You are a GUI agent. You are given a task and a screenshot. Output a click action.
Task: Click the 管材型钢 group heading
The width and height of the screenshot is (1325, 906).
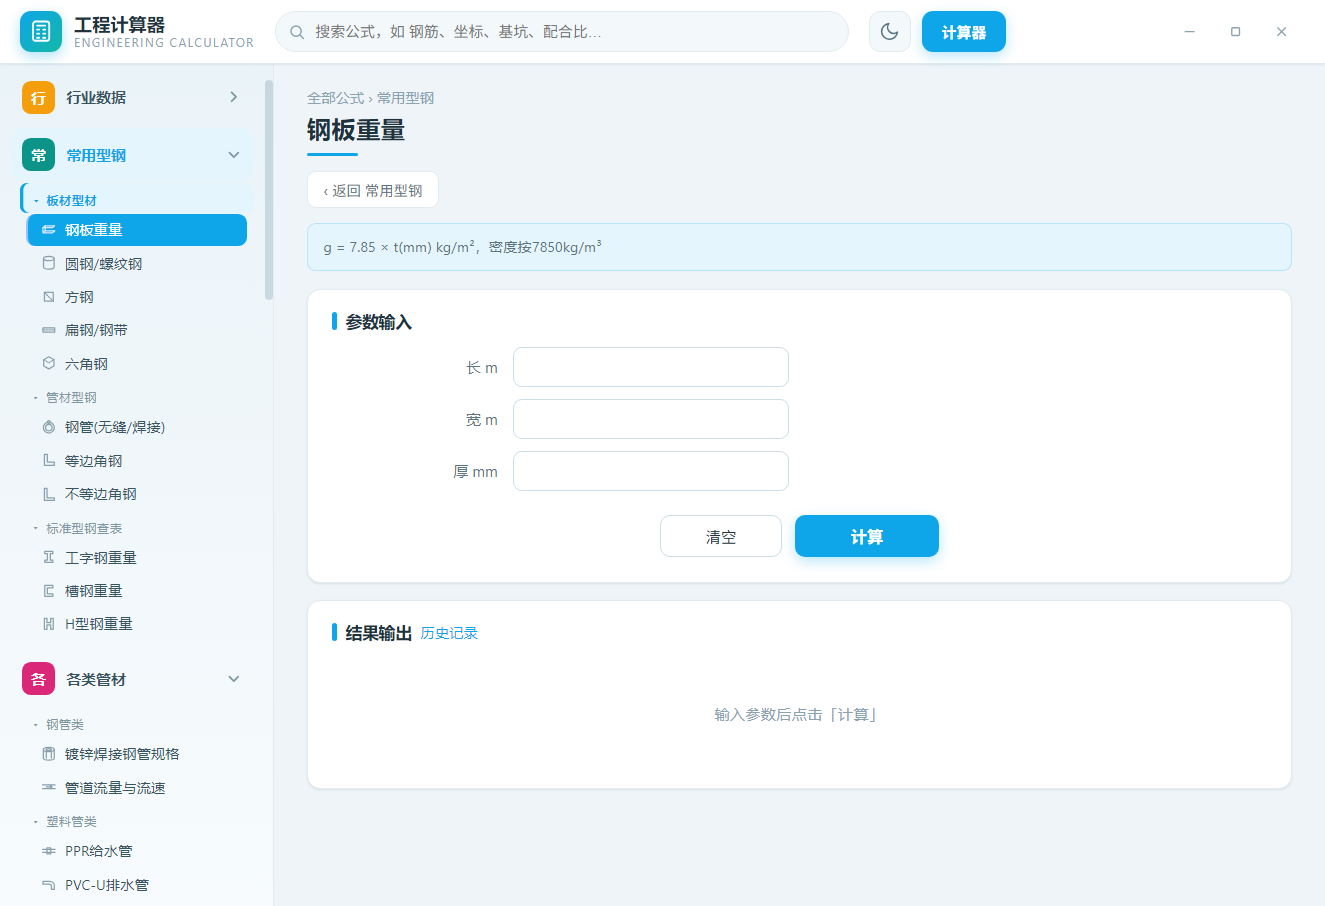[71, 398]
